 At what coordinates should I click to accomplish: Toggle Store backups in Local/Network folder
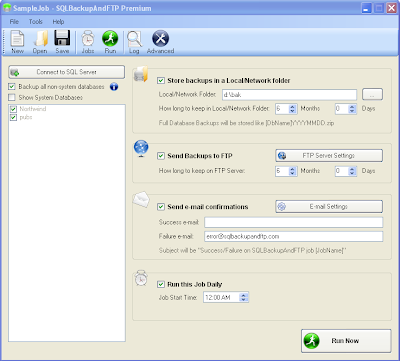[161, 81]
